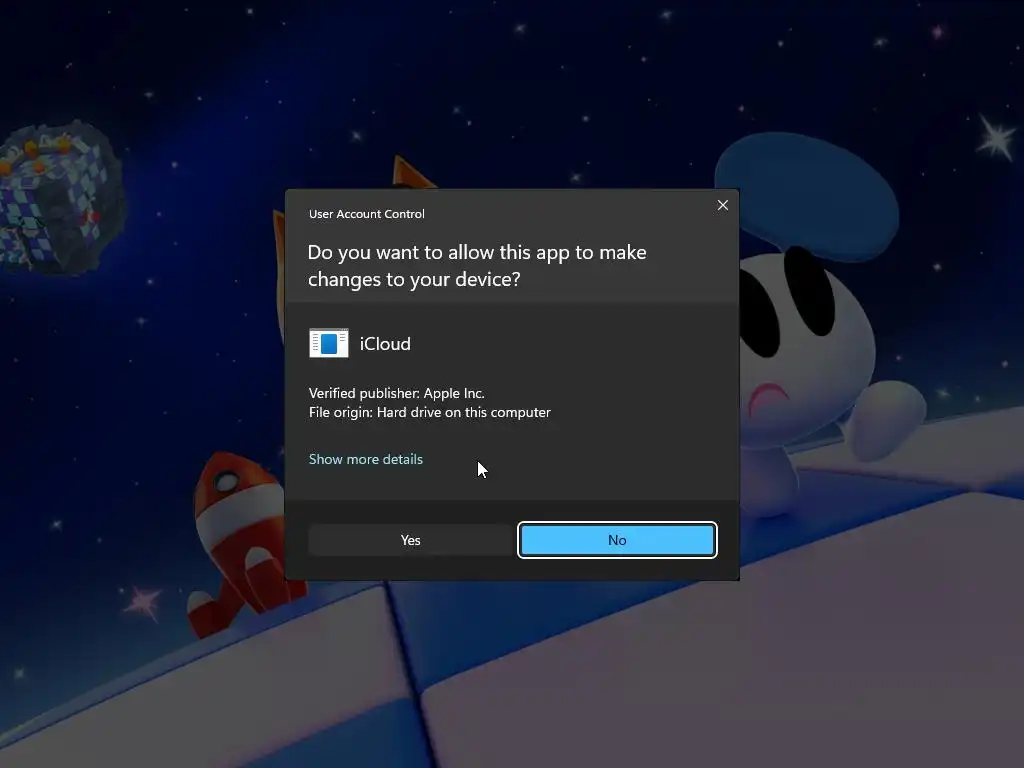Click the 'Do you want to allow' heading
1024x768 pixels.
[x=477, y=266]
